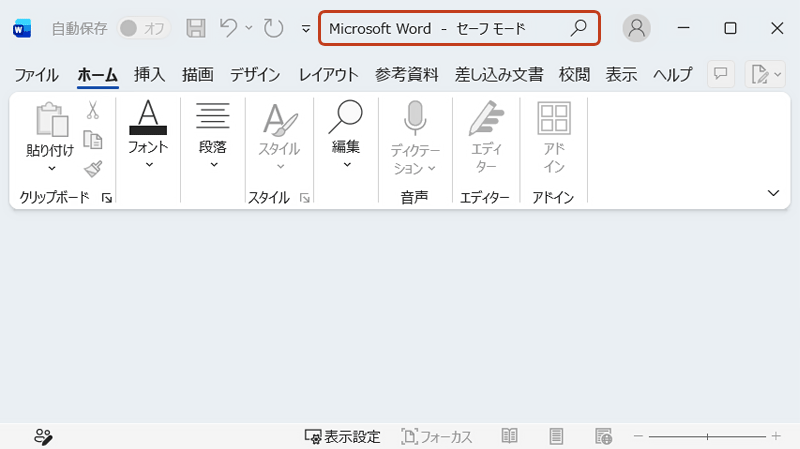This screenshot has width=800, height=449.
Task: Click the Redo circular arrow icon
Action: 273,28
